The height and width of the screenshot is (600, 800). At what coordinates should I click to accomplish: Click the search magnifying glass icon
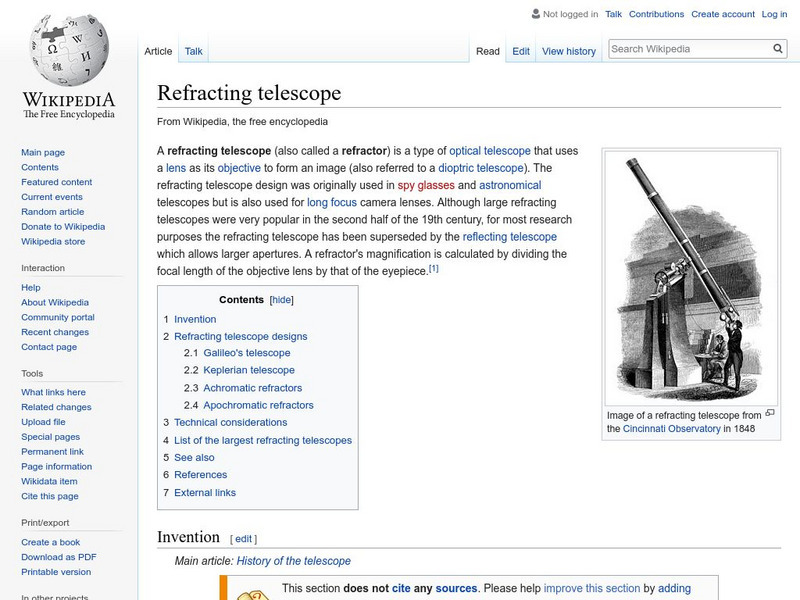point(779,48)
